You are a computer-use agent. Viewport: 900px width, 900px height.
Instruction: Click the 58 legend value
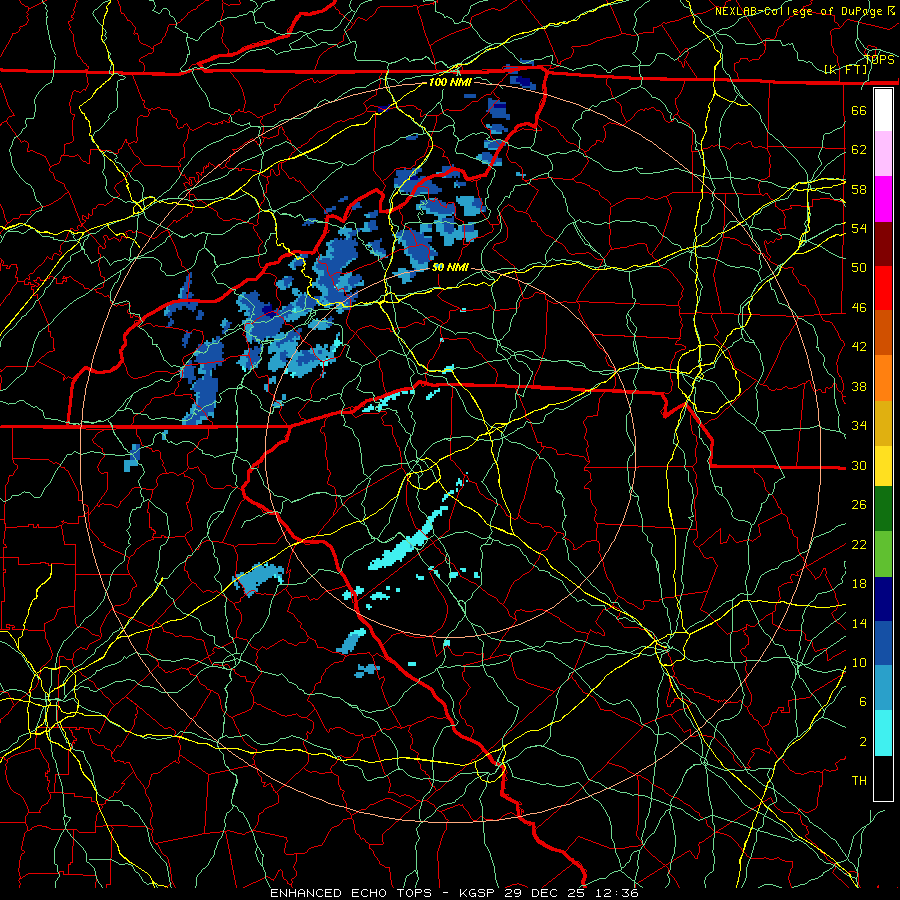859,189
